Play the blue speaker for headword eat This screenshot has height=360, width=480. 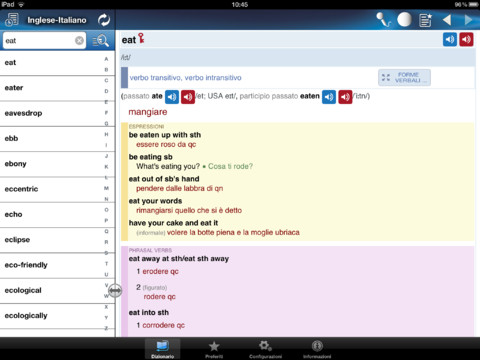(x=450, y=40)
